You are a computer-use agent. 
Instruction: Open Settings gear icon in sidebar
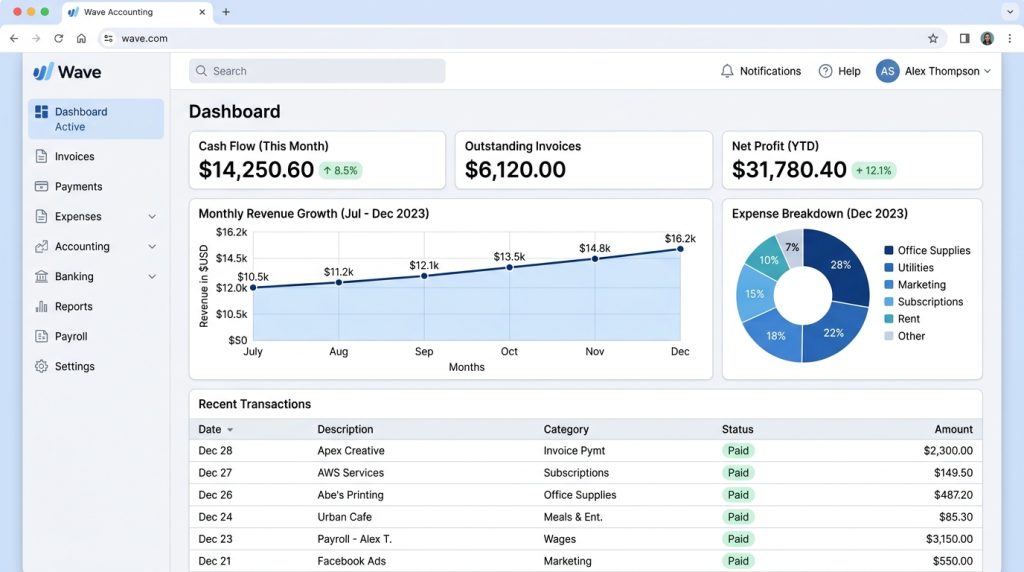(x=41, y=366)
